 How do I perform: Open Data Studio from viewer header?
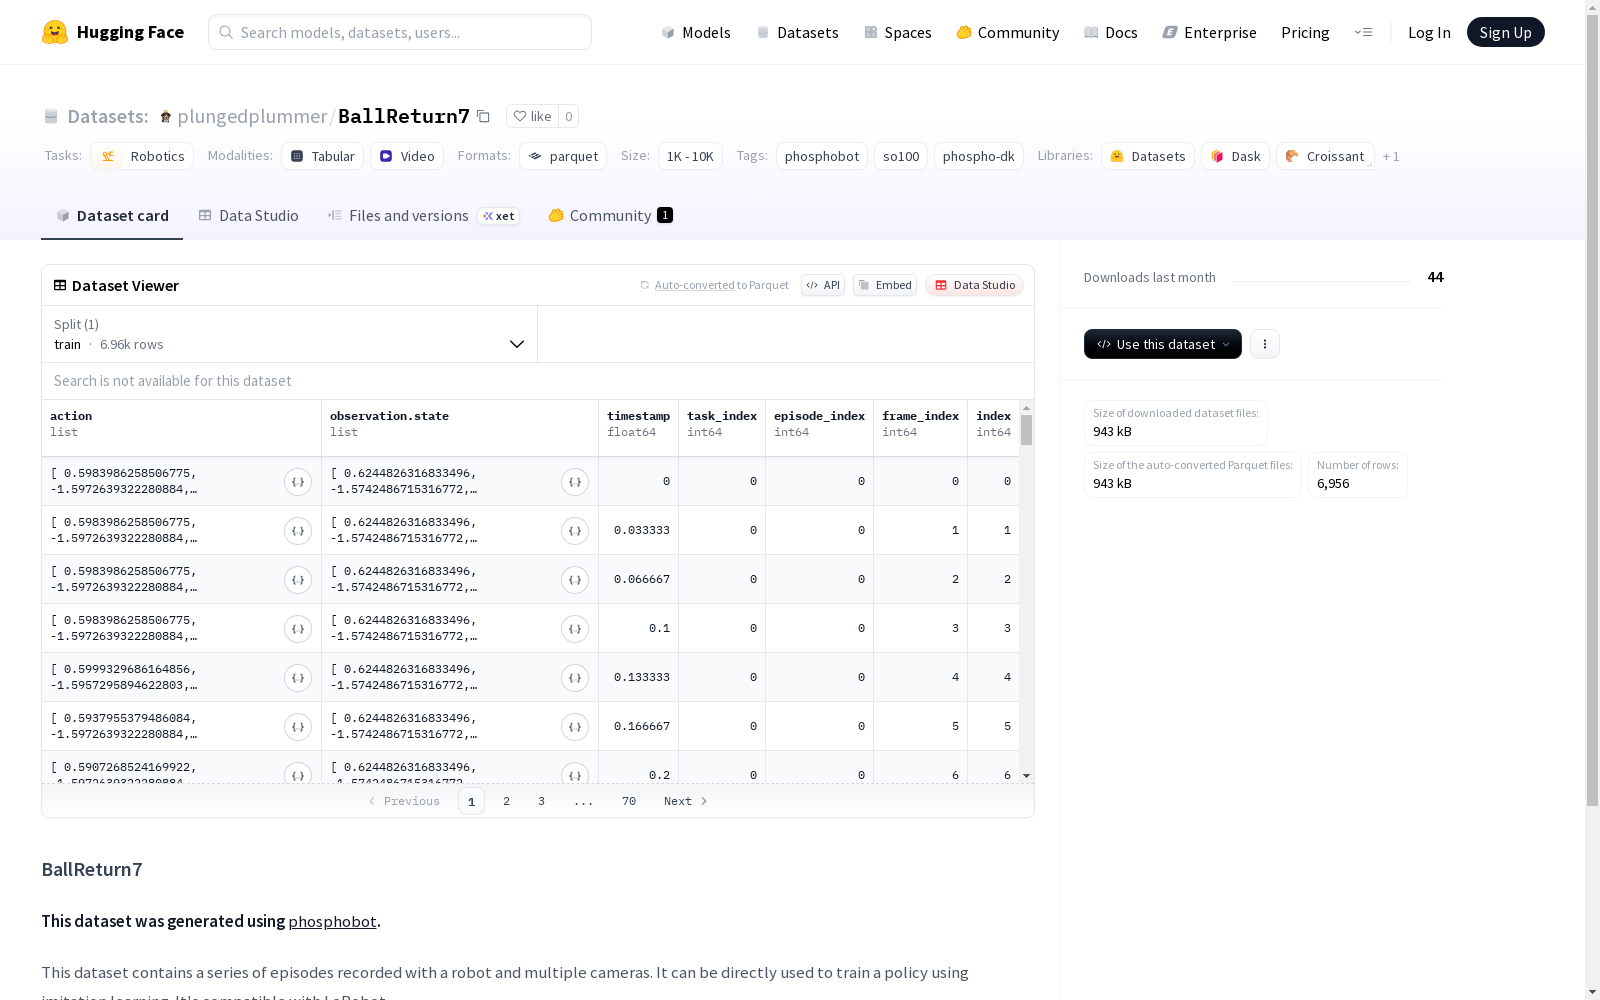[974, 285]
